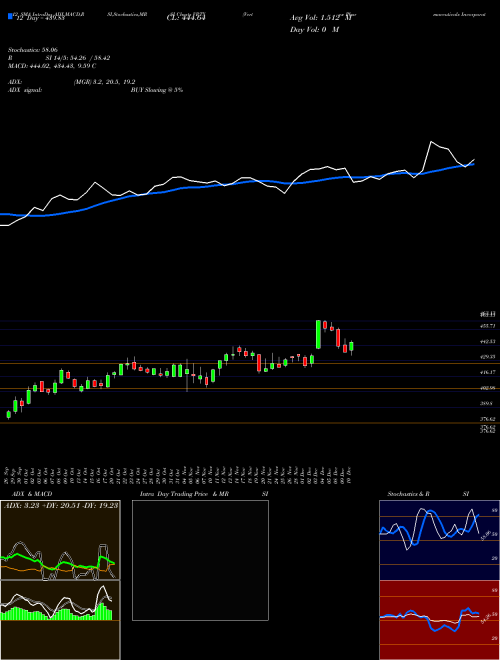Click the 416.17 price axis label
The image size is (500, 660).
click(488, 373)
